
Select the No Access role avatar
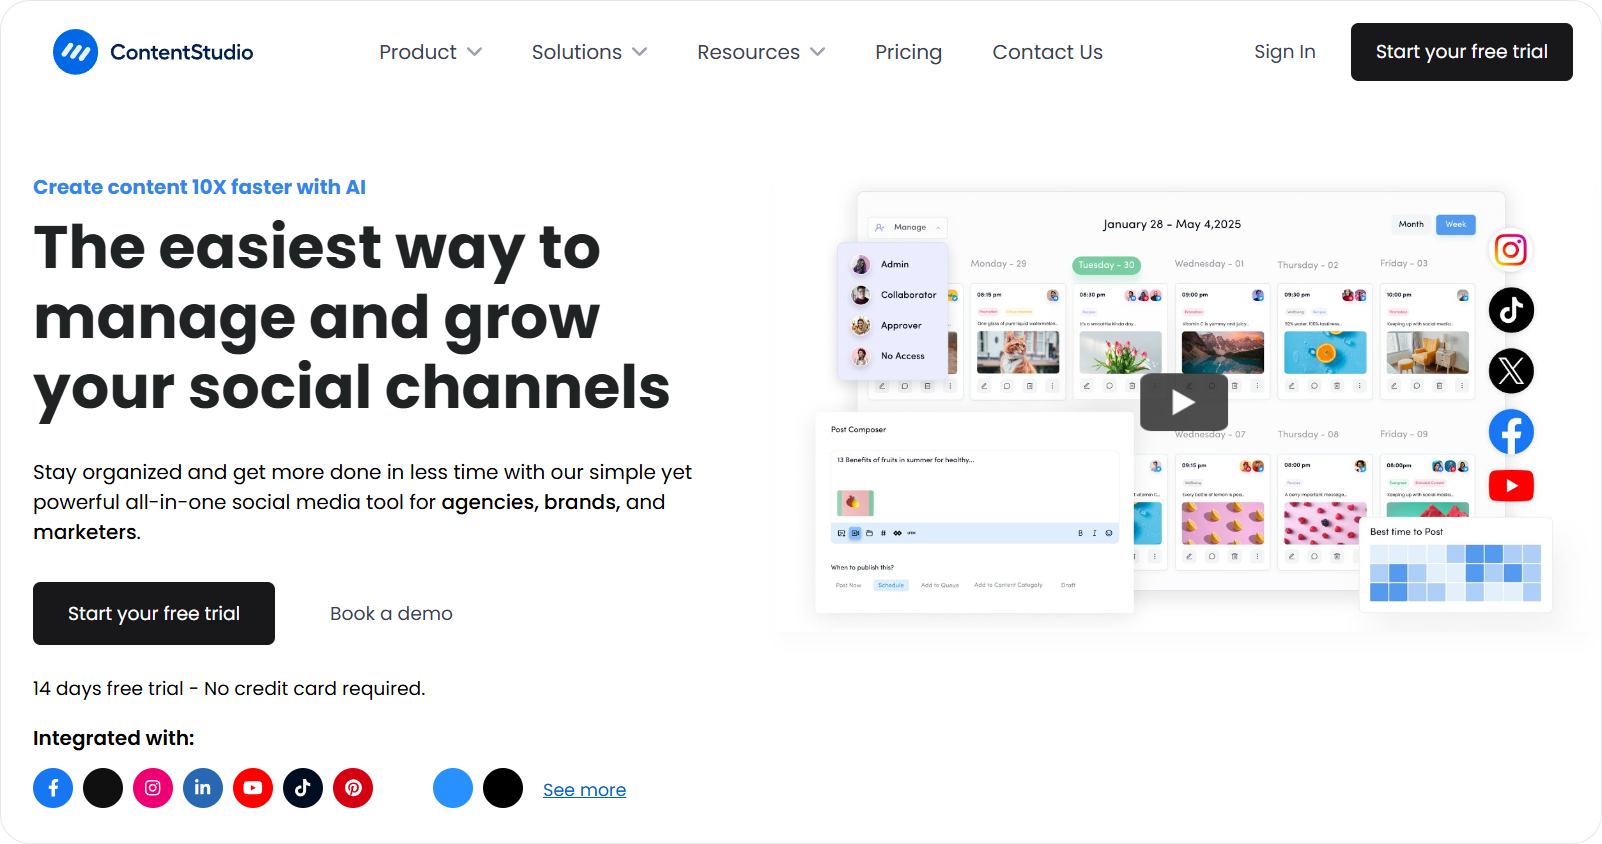(x=860, y=356)
